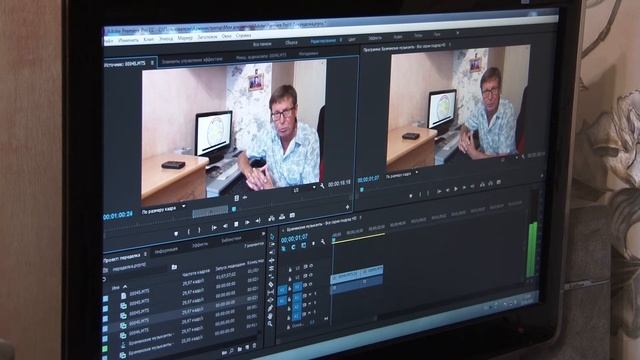Open Библиотеки tab
Image resolution: width=640 pixels, height=360 pixels.
point(231,240)
